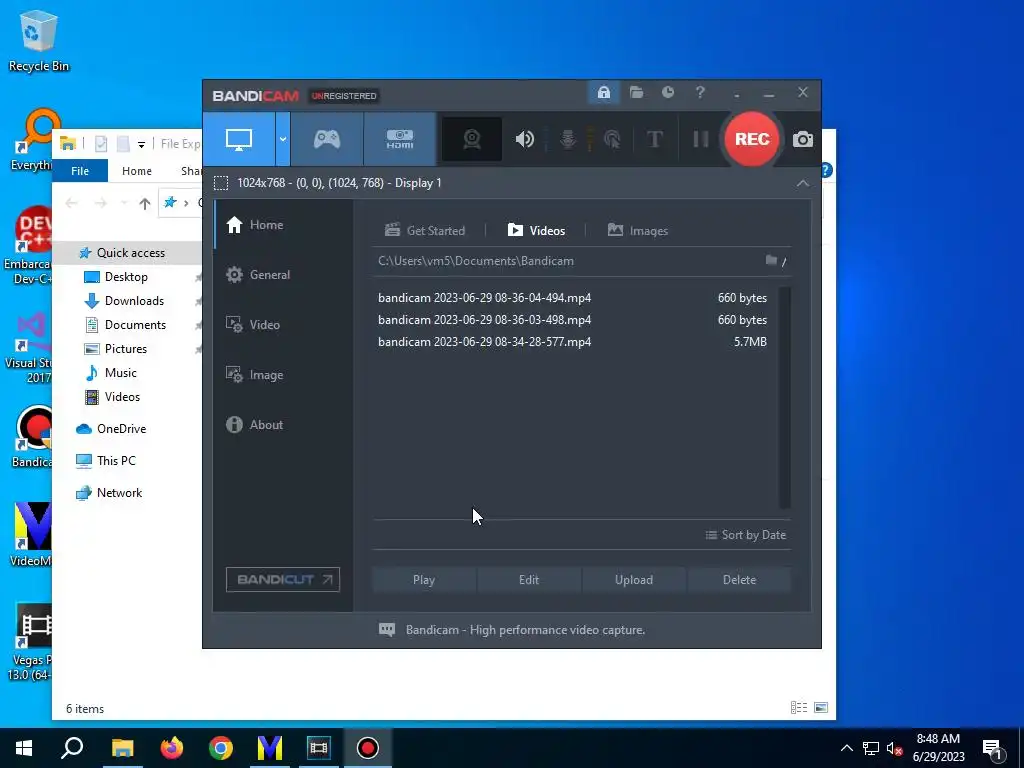Click the Edit button

tap(529, 580)
